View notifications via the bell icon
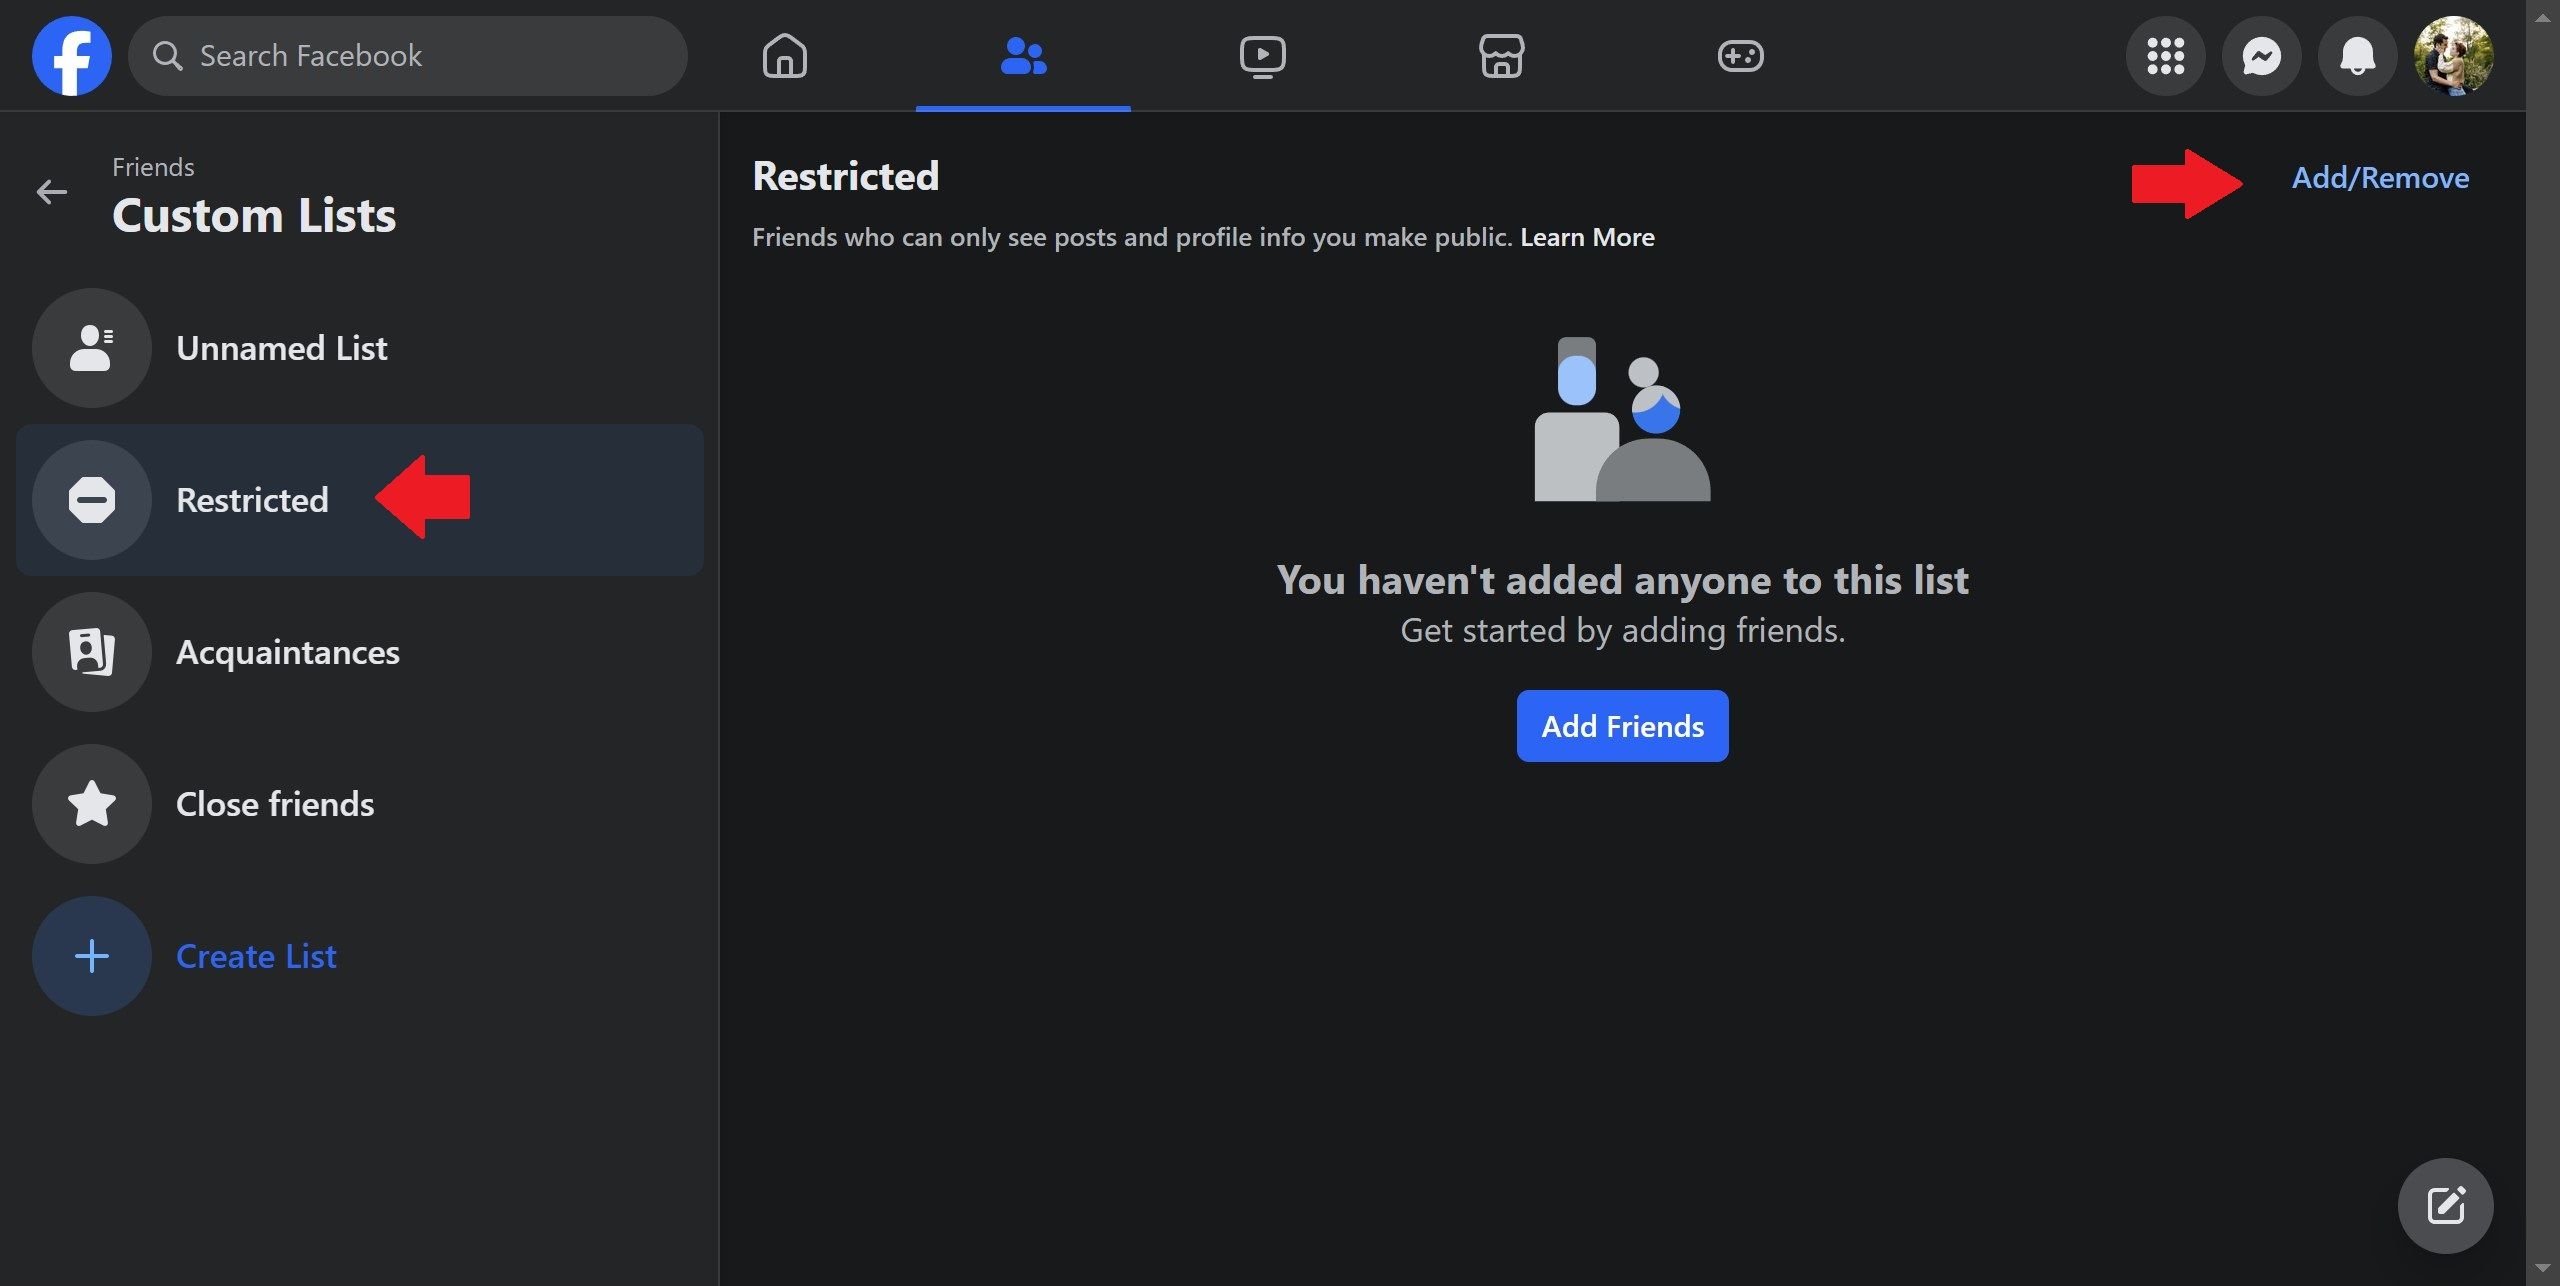2560x1286 pixels. point(2358,55)
